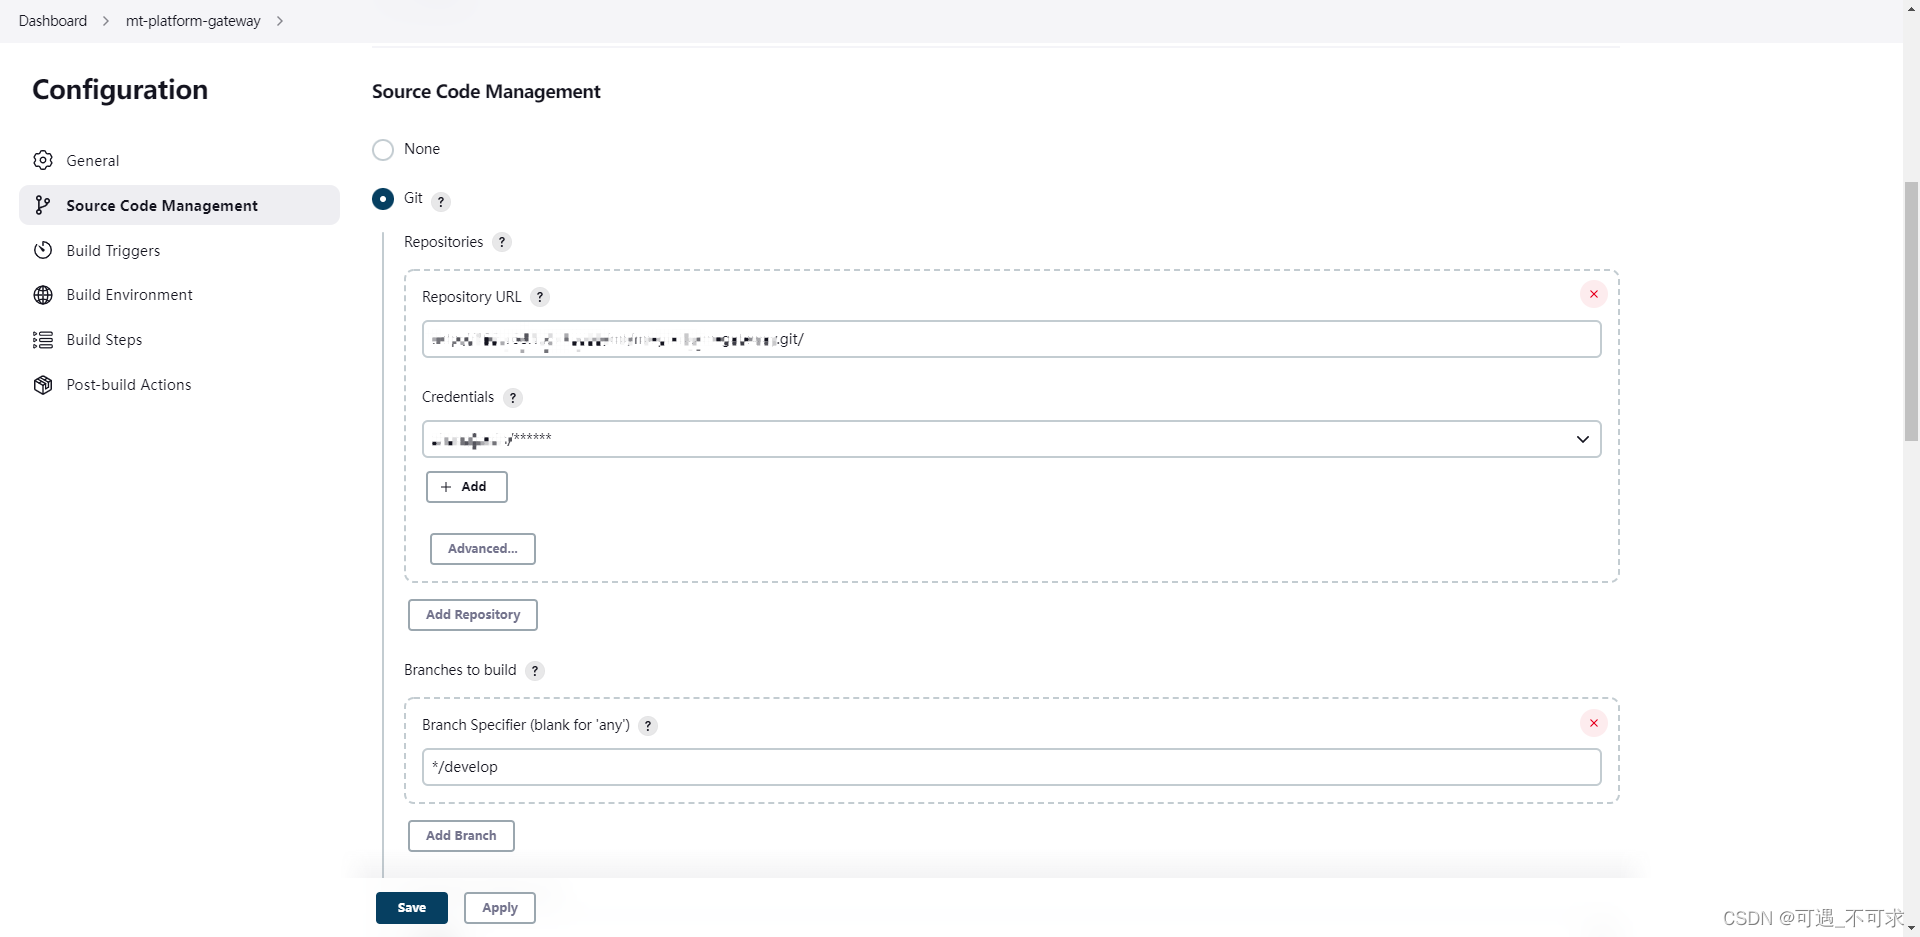Select Source Code Management sidebar item
The width and height of the screenshot is (1920, 937).
pos(179,205)
